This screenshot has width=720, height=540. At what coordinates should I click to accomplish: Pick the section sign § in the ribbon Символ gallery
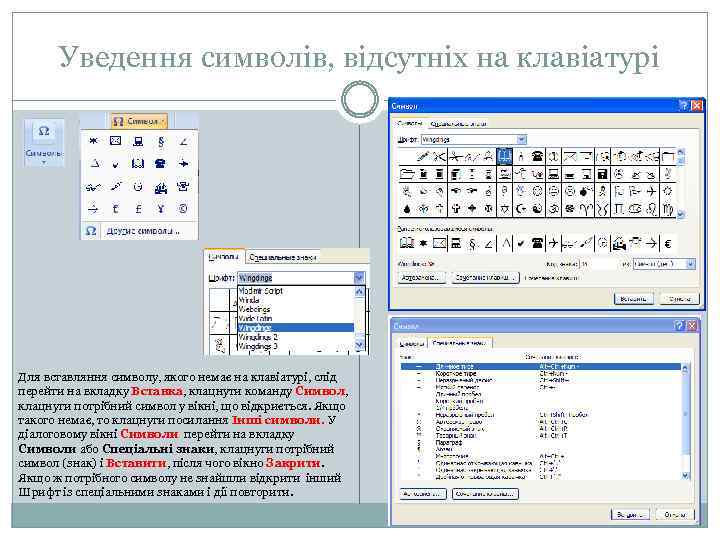pyautogui.click(x=160, y=141)
